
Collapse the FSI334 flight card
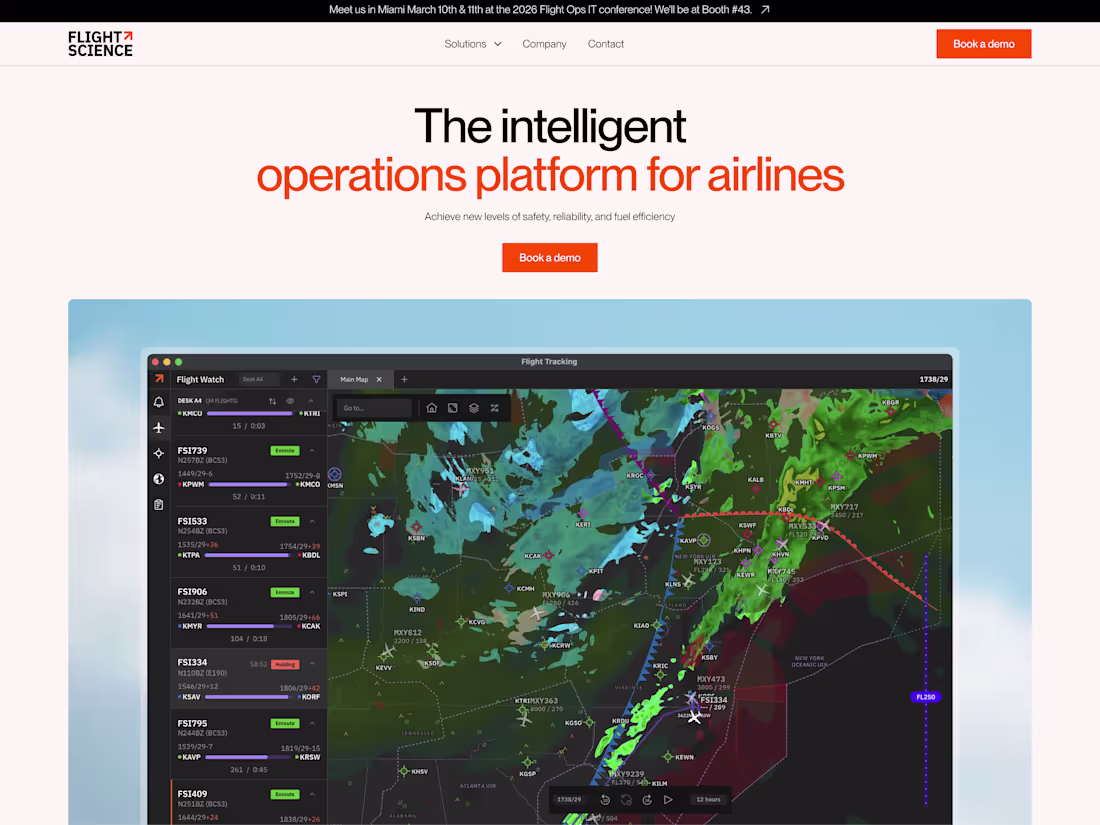point(312,663)
